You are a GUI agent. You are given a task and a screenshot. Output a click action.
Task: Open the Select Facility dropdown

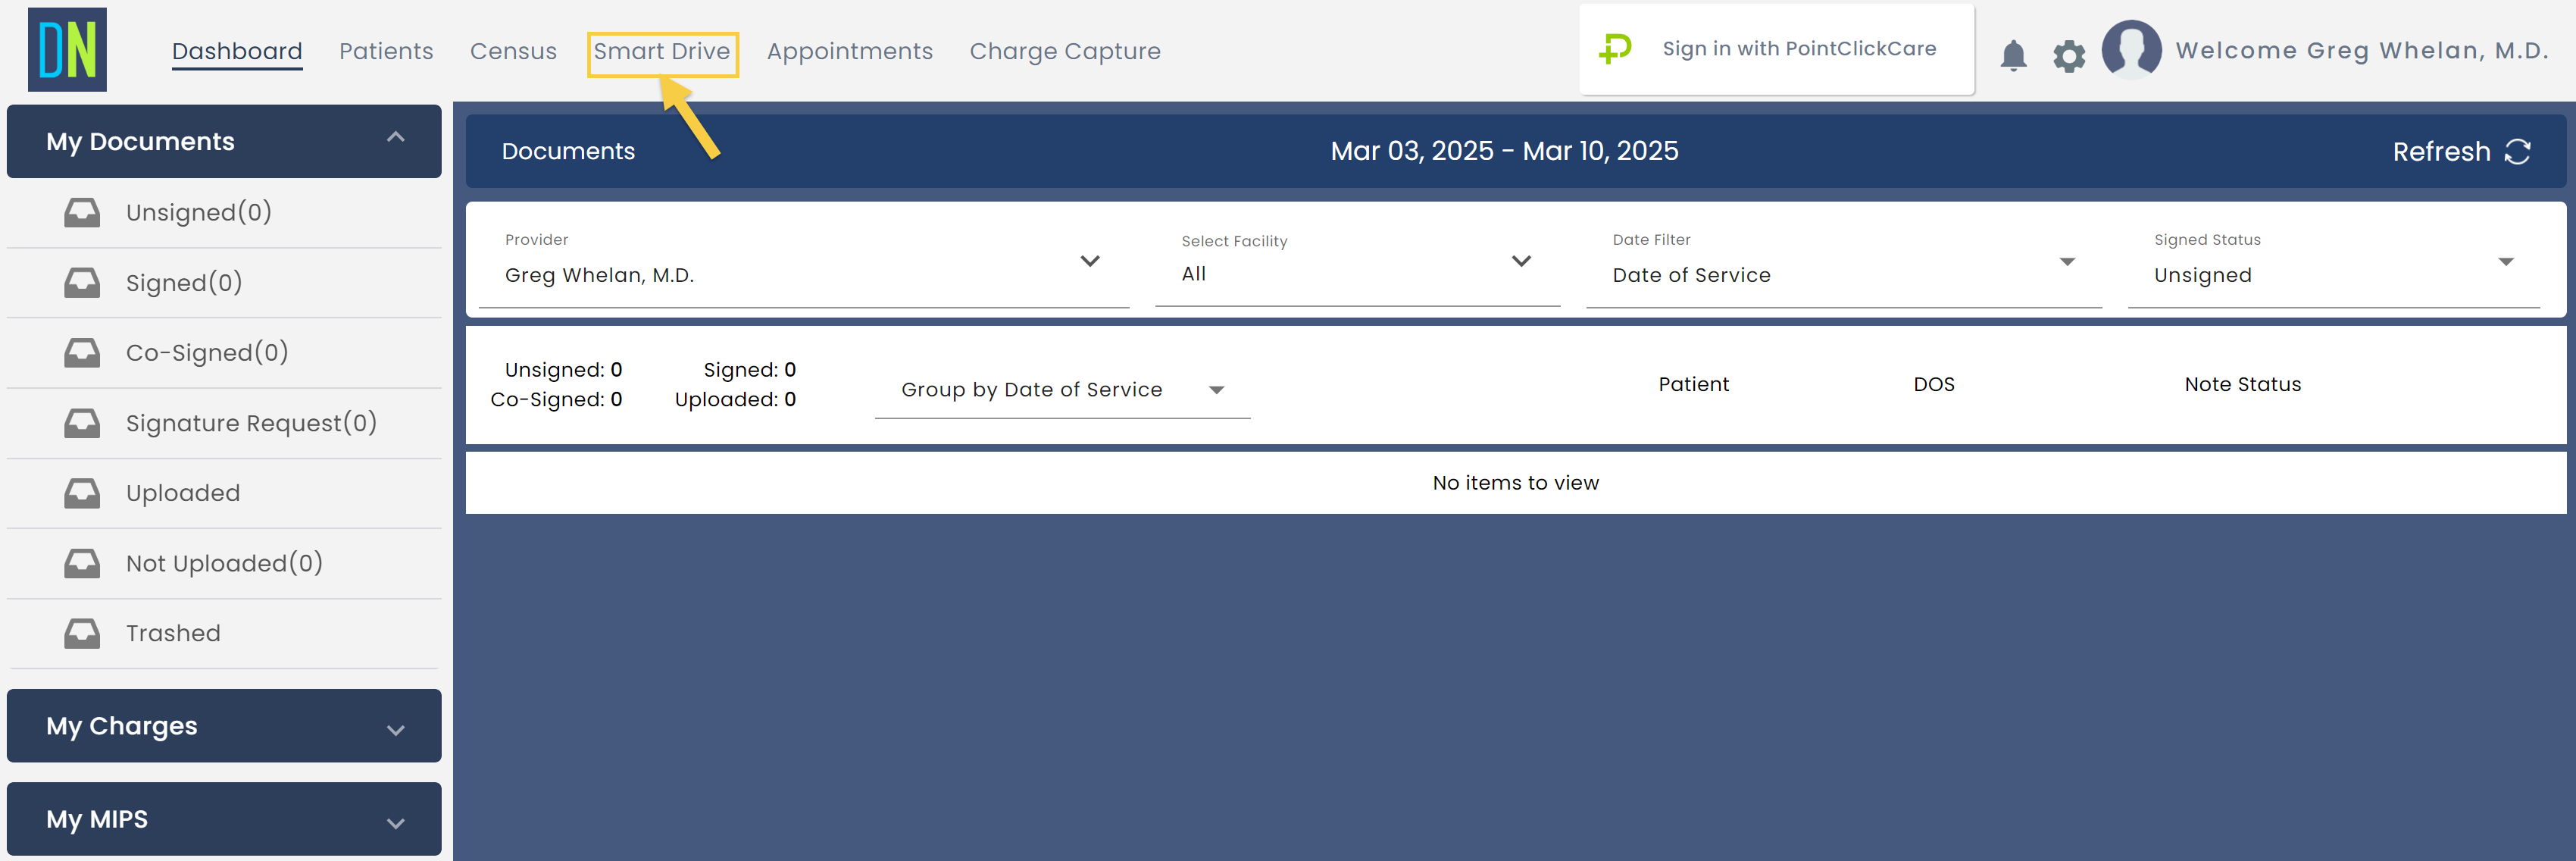pyautogui.click(x=1521, y=262)
